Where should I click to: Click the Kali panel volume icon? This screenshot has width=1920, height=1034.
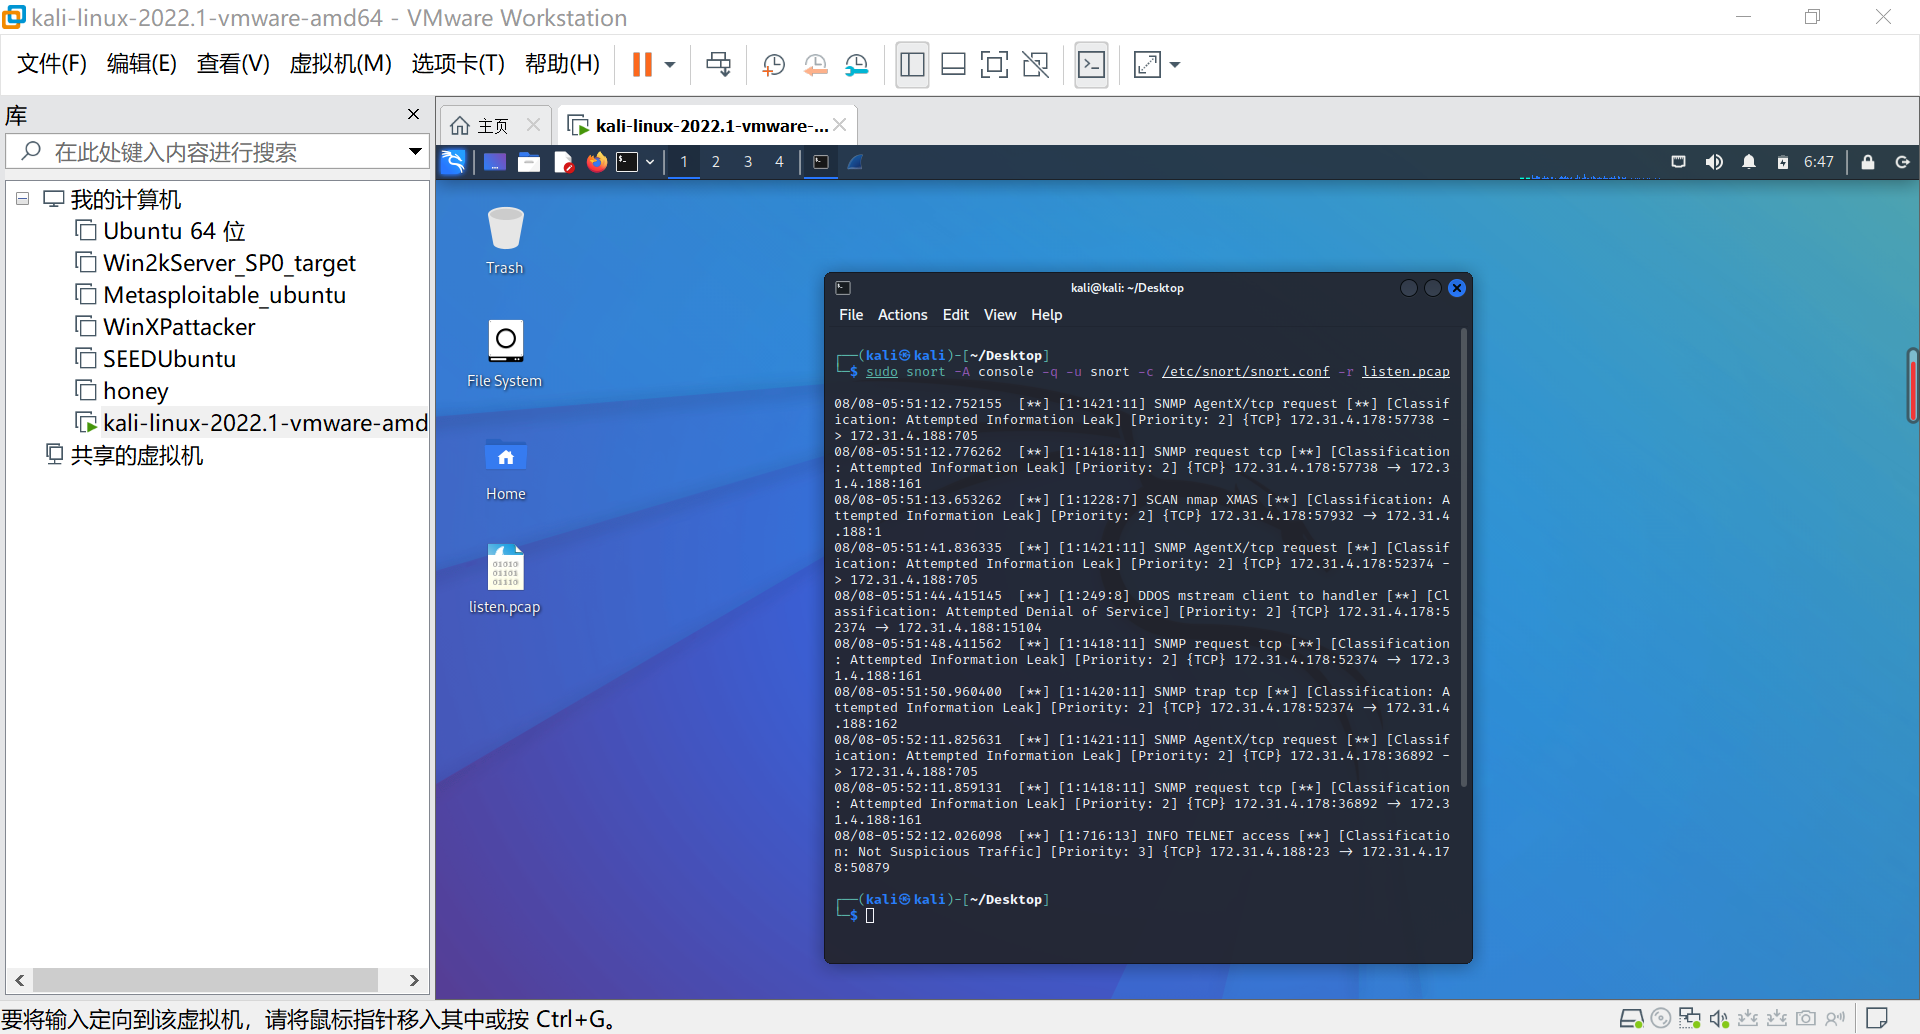[1714, 162]
